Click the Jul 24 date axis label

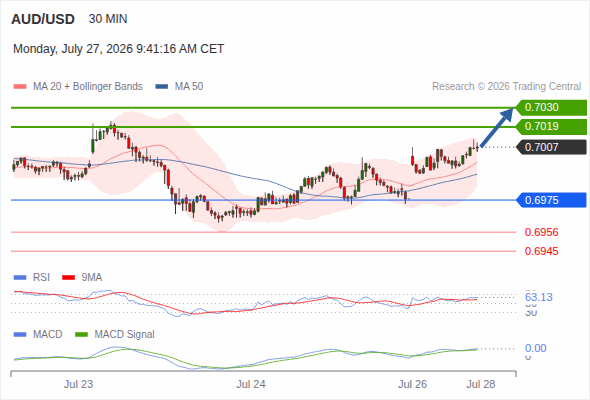[251, 384]
